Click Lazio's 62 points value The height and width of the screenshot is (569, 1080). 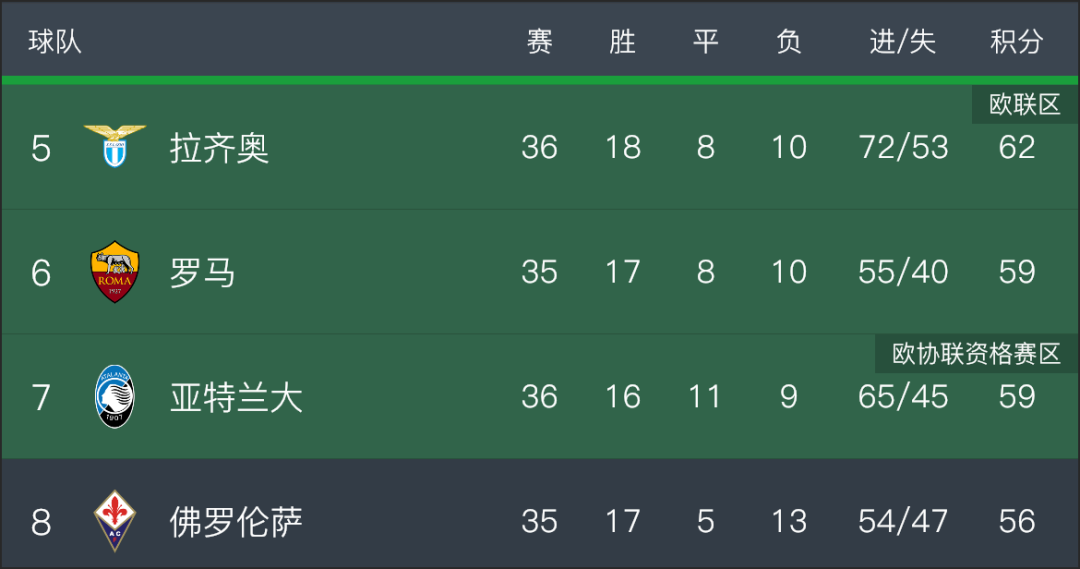click(x=1017, y=147)
